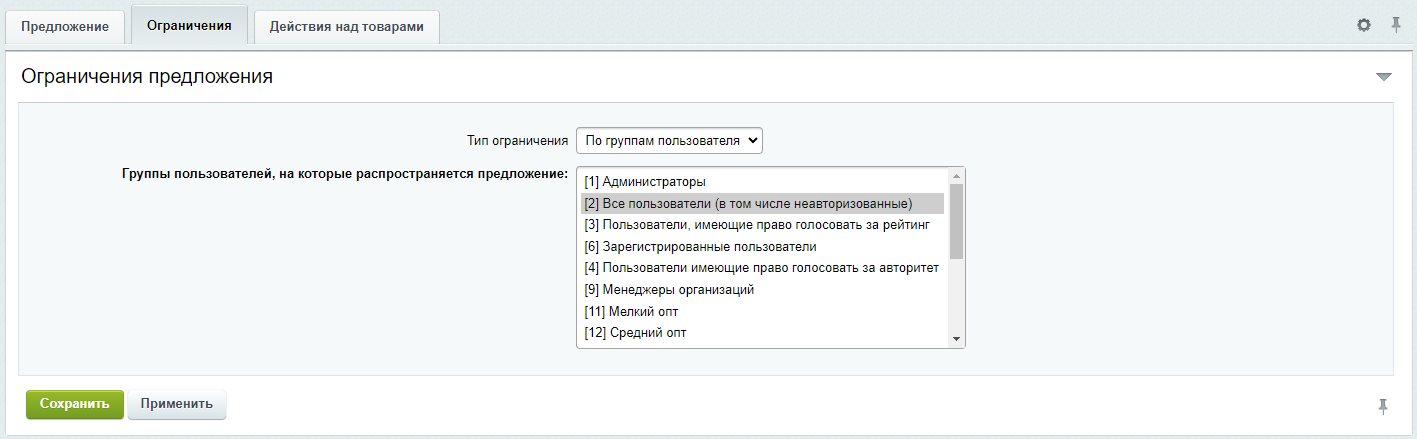Click the Применить button

176,405
